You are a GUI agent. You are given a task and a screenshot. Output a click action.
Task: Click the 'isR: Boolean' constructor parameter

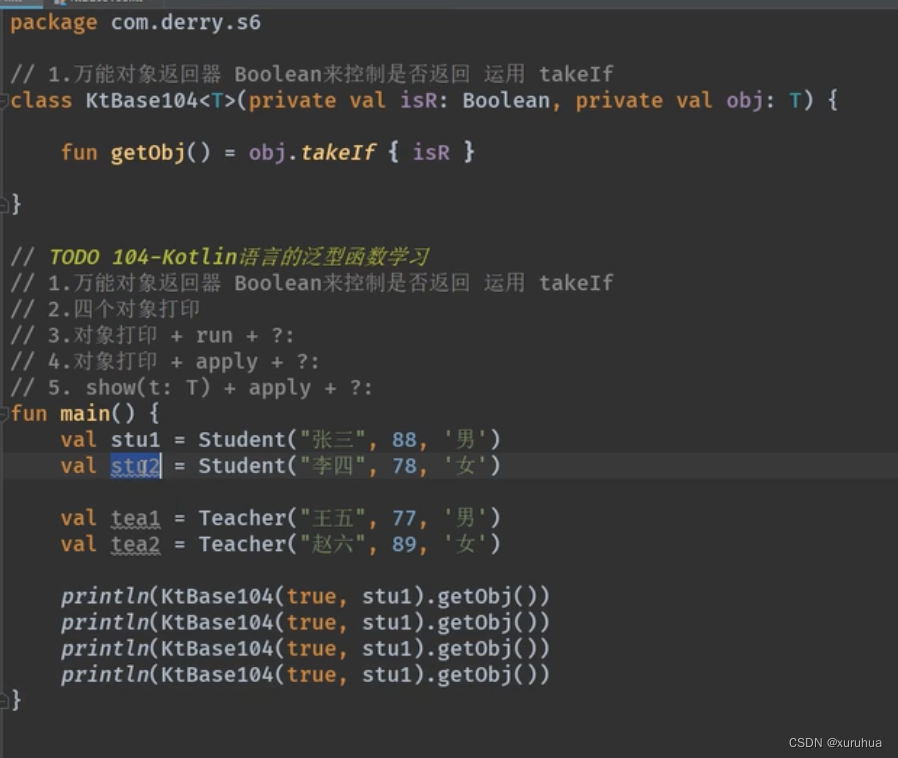(475, 101)
